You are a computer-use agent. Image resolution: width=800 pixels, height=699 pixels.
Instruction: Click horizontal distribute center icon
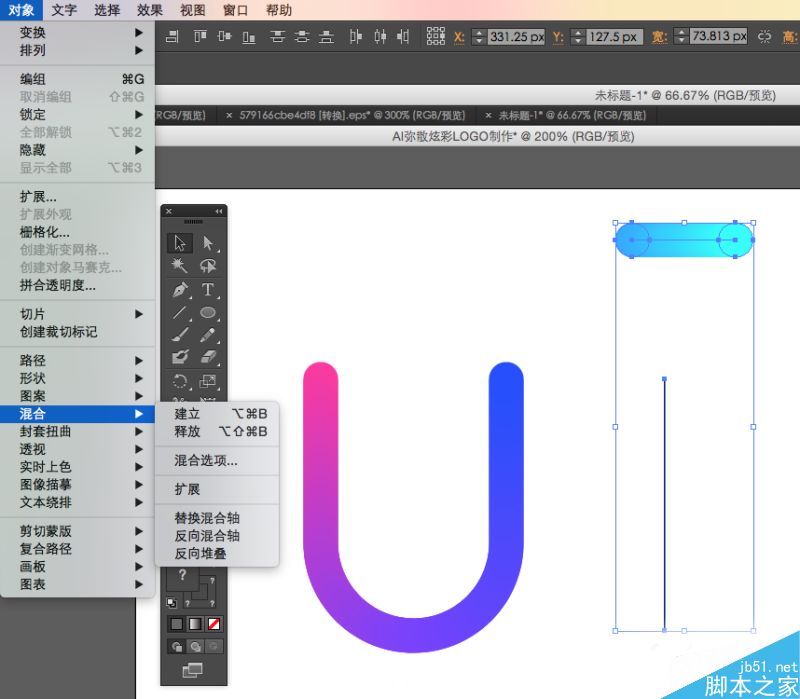click(x=380, y=36)
